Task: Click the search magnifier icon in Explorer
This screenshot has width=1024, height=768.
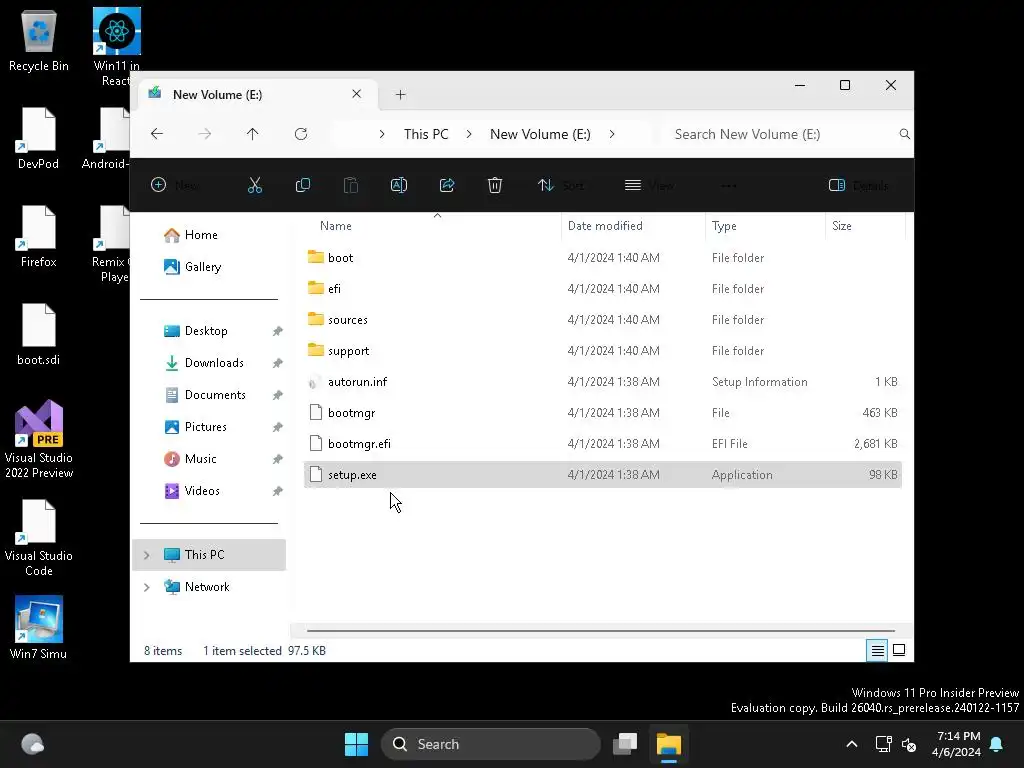Action: [904, 134]
